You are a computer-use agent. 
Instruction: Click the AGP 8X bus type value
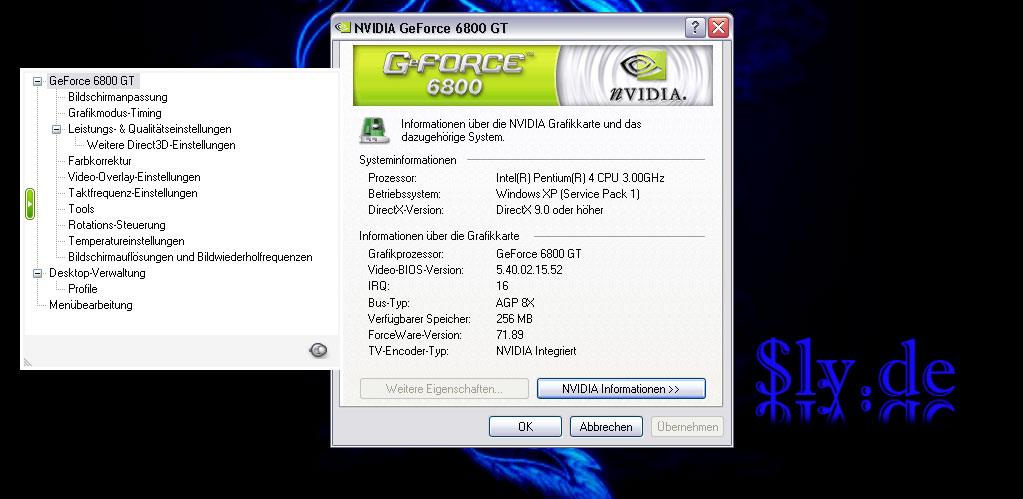(515, 303)
